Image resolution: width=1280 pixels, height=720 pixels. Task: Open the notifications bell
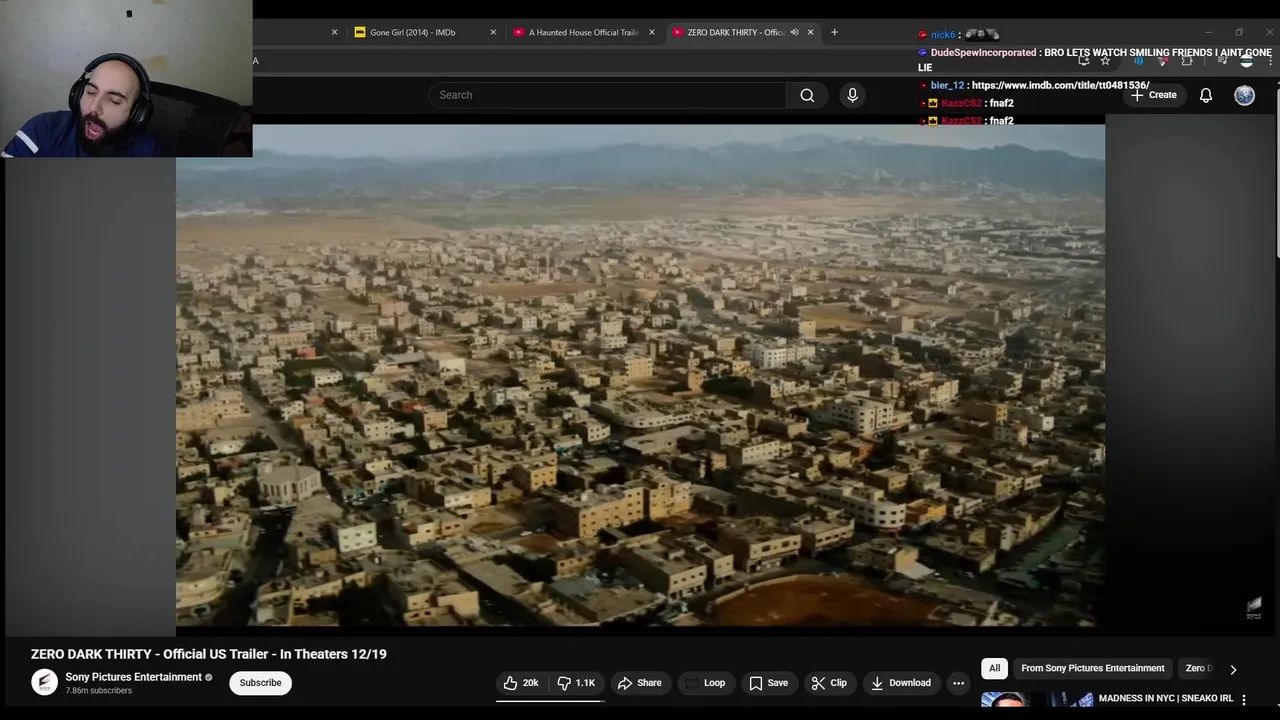point(1206,95)
